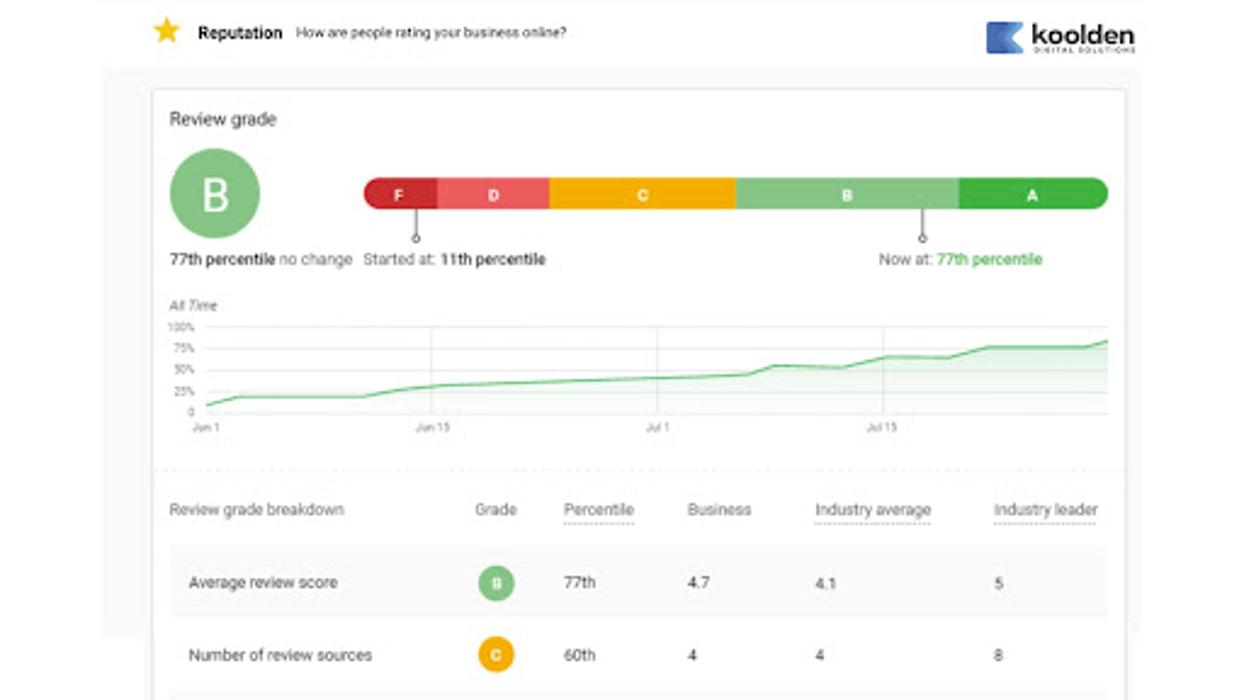Click the Industry average column header
1244x700 pixels.
872,510
